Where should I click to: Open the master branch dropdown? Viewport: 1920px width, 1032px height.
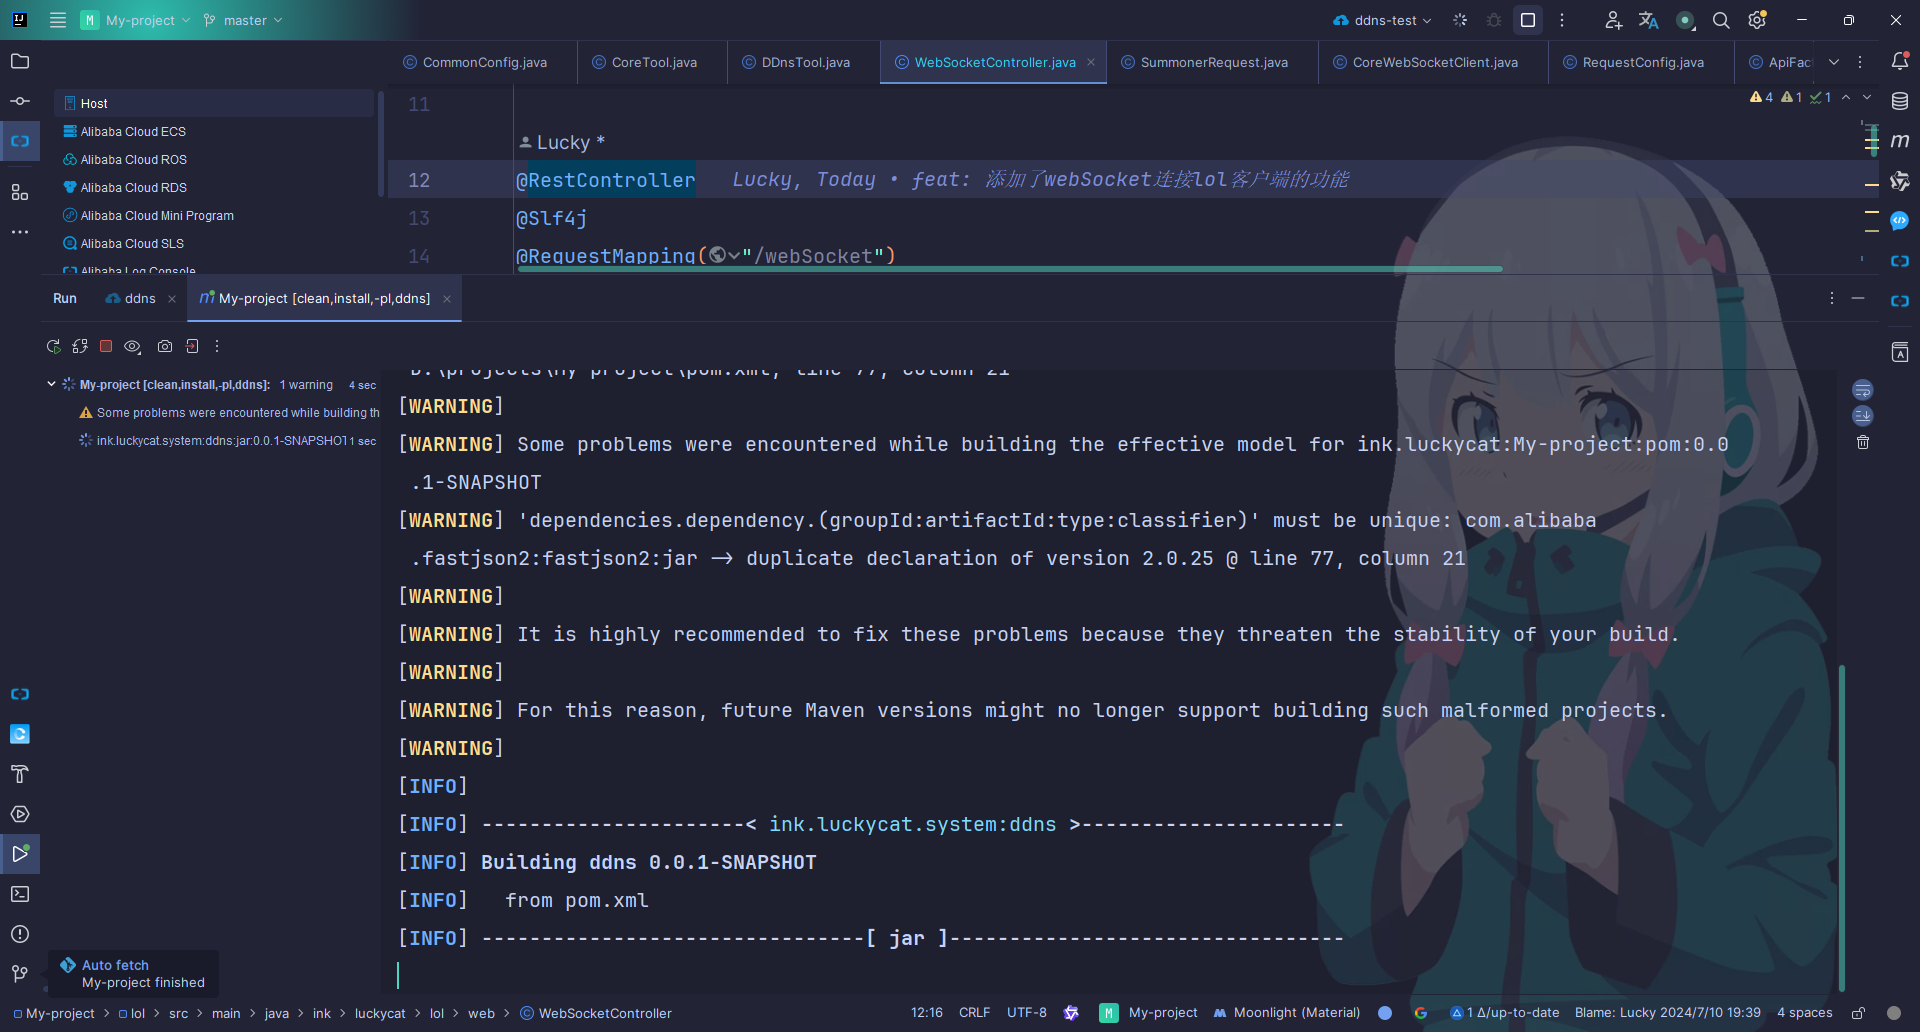click(243, 20)
